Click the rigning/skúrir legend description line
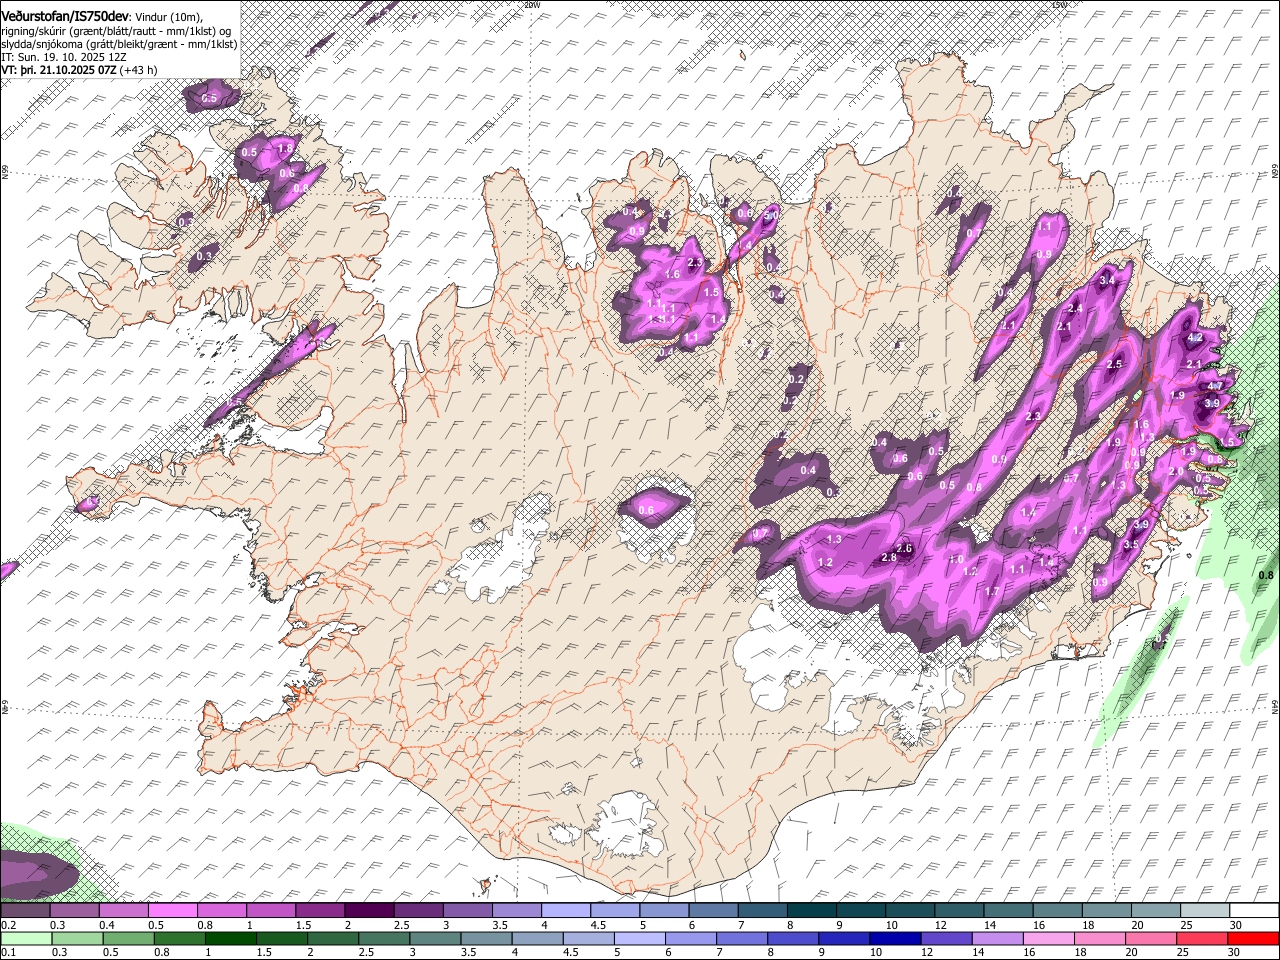Viewport: 1280px width, 960px height. (x=117, y=31)
